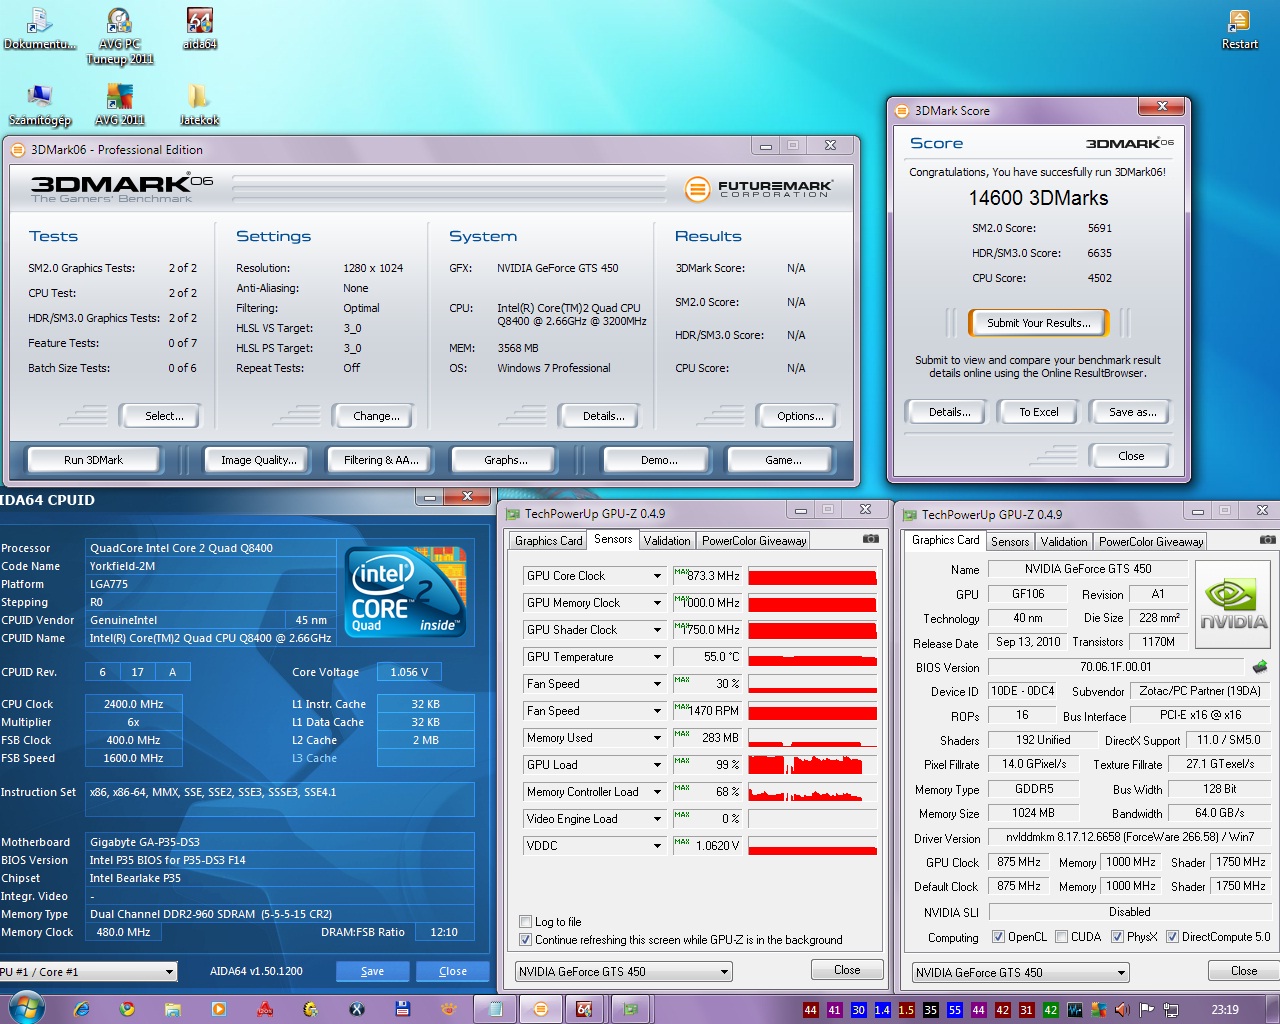Open the GPU Load sensor dropdown
This screenshot has width=1280, height=1024.
[x=657, y=765]
